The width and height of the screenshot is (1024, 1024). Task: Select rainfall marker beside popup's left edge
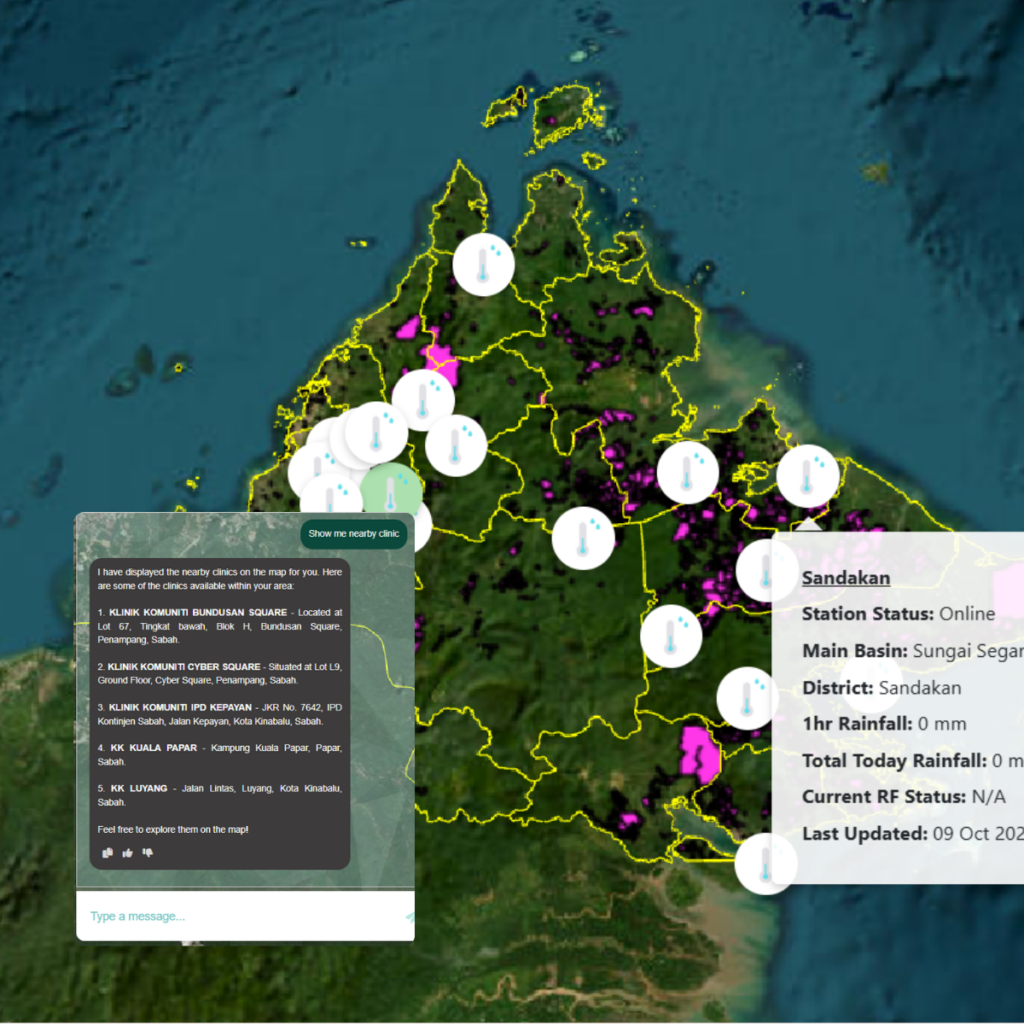click(x=767, y=571)
